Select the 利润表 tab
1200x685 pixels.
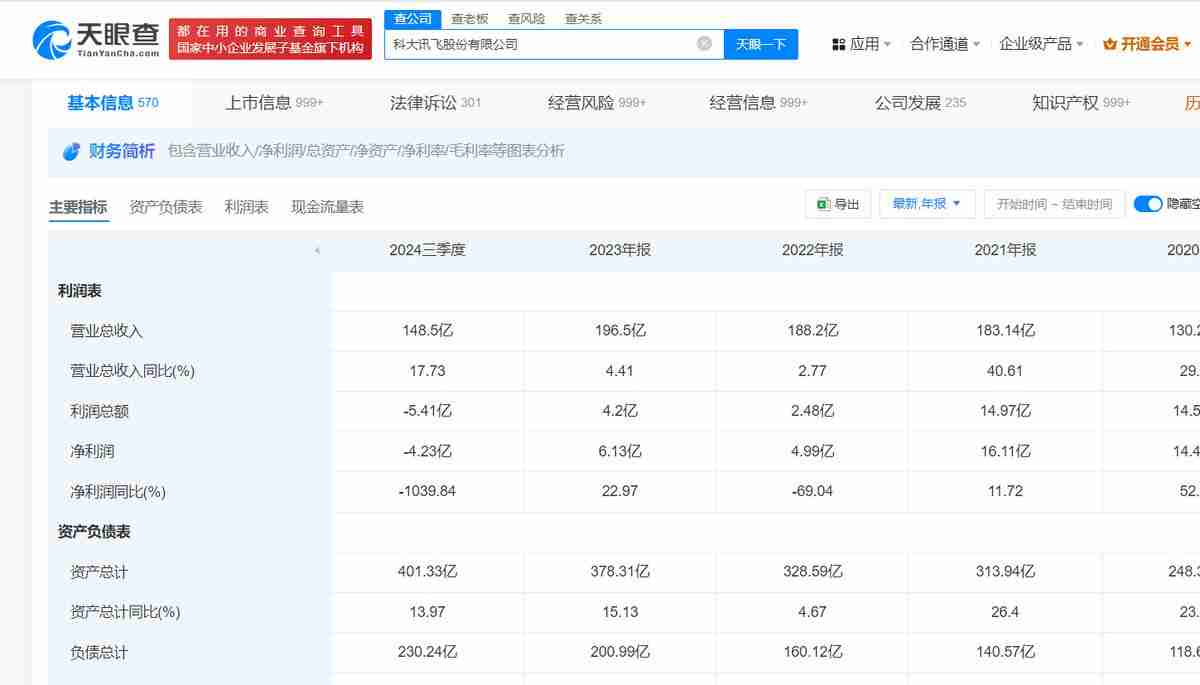pyautogui.click(x=246, y=206)
